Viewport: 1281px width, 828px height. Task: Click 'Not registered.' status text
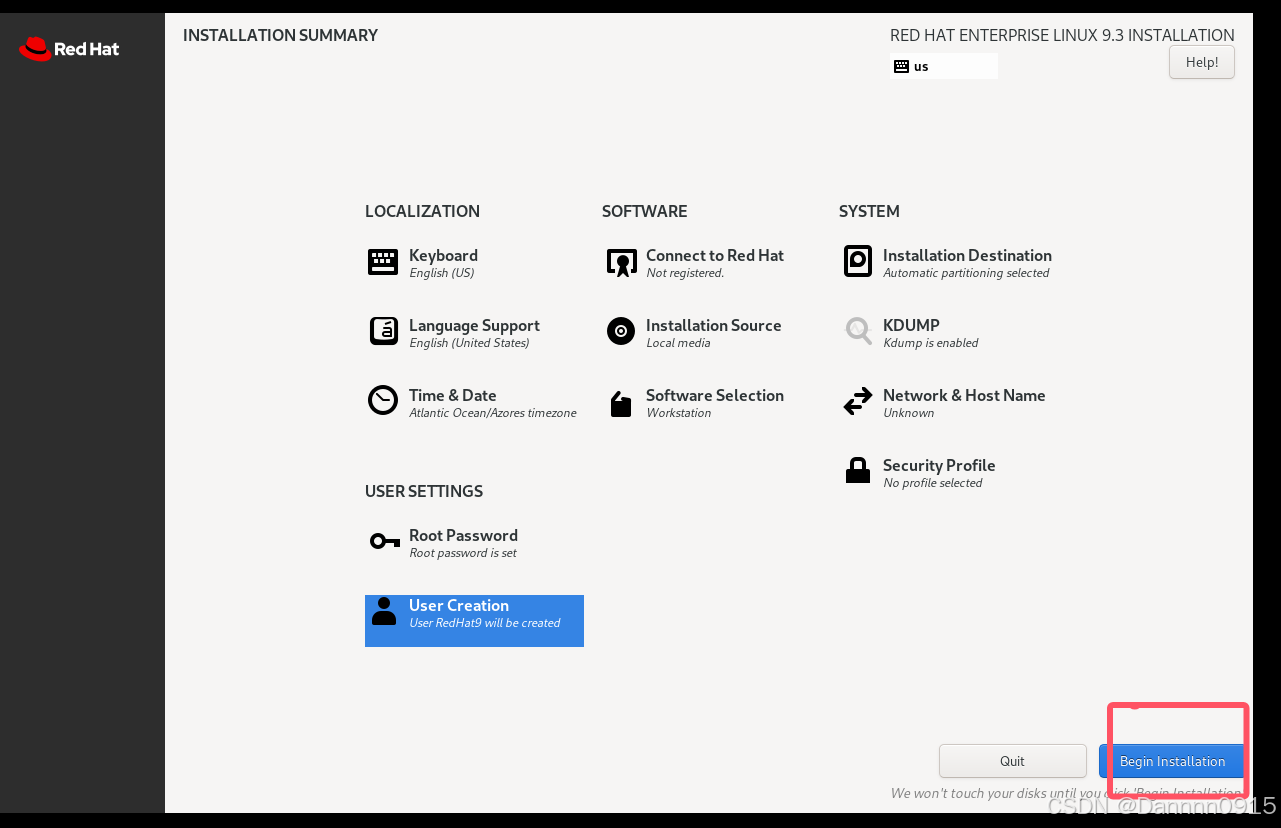pyautogui.click(x=685, y=273)
